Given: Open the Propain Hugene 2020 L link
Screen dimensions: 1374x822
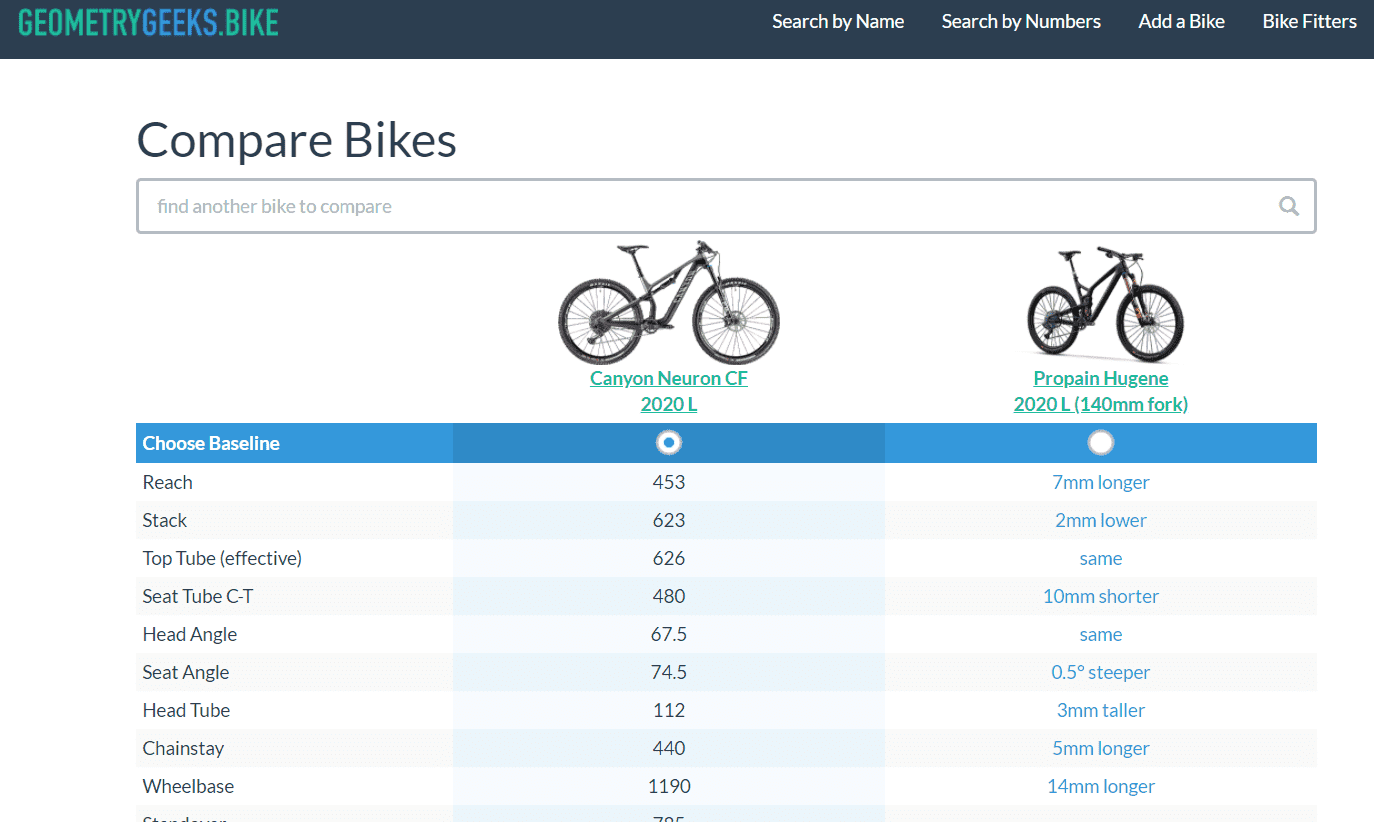Looking at the screenshot, I should pos(1101,391).
